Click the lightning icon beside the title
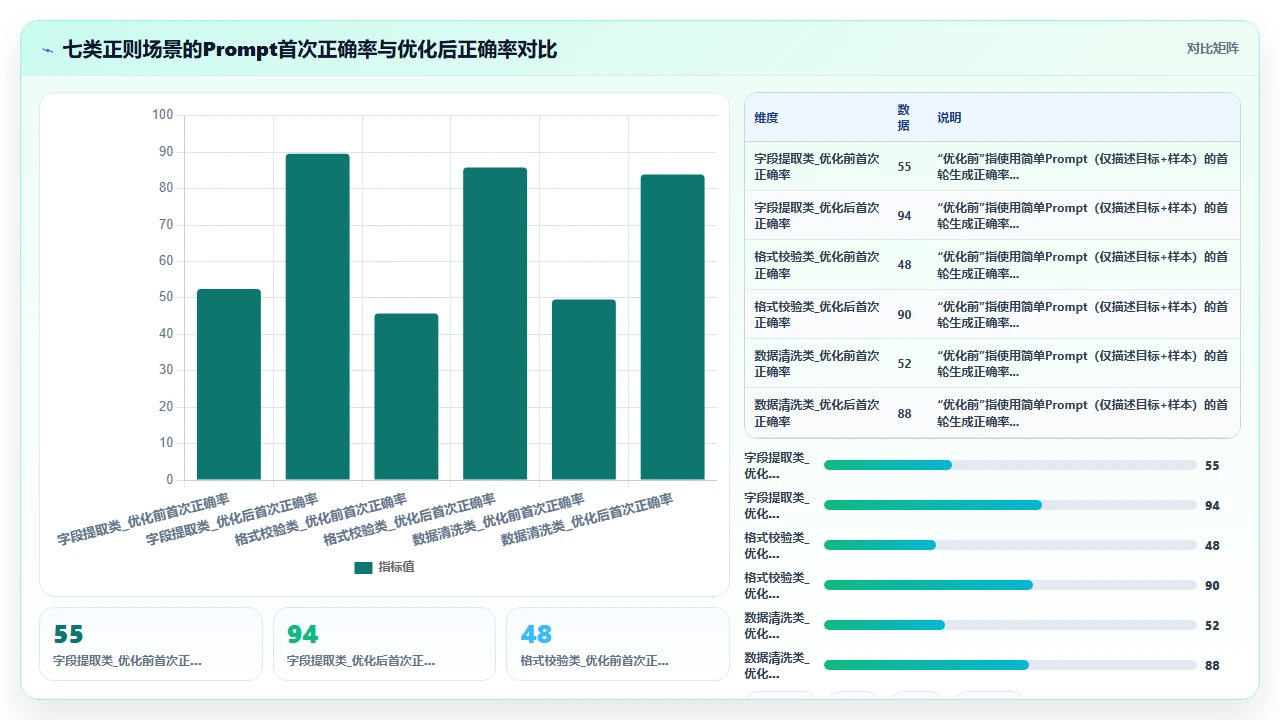 click(x=48, y=50)
